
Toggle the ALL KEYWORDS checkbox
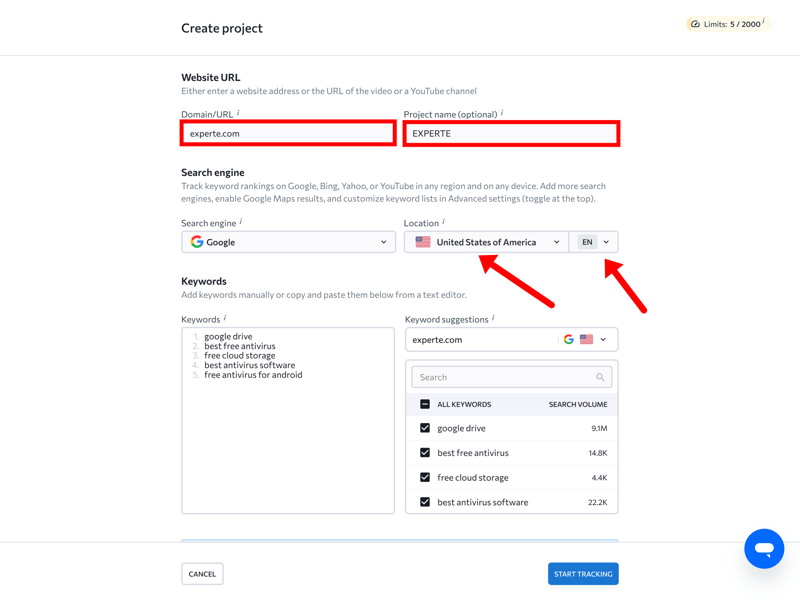point(425,404)
